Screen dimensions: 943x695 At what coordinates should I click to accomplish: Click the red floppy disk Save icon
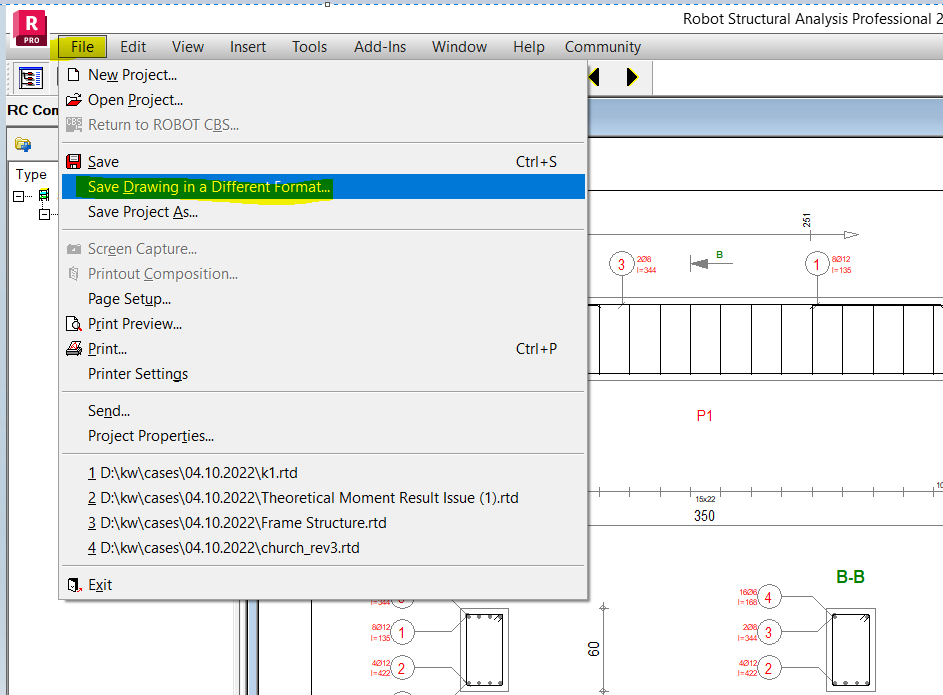pos(74,161)
